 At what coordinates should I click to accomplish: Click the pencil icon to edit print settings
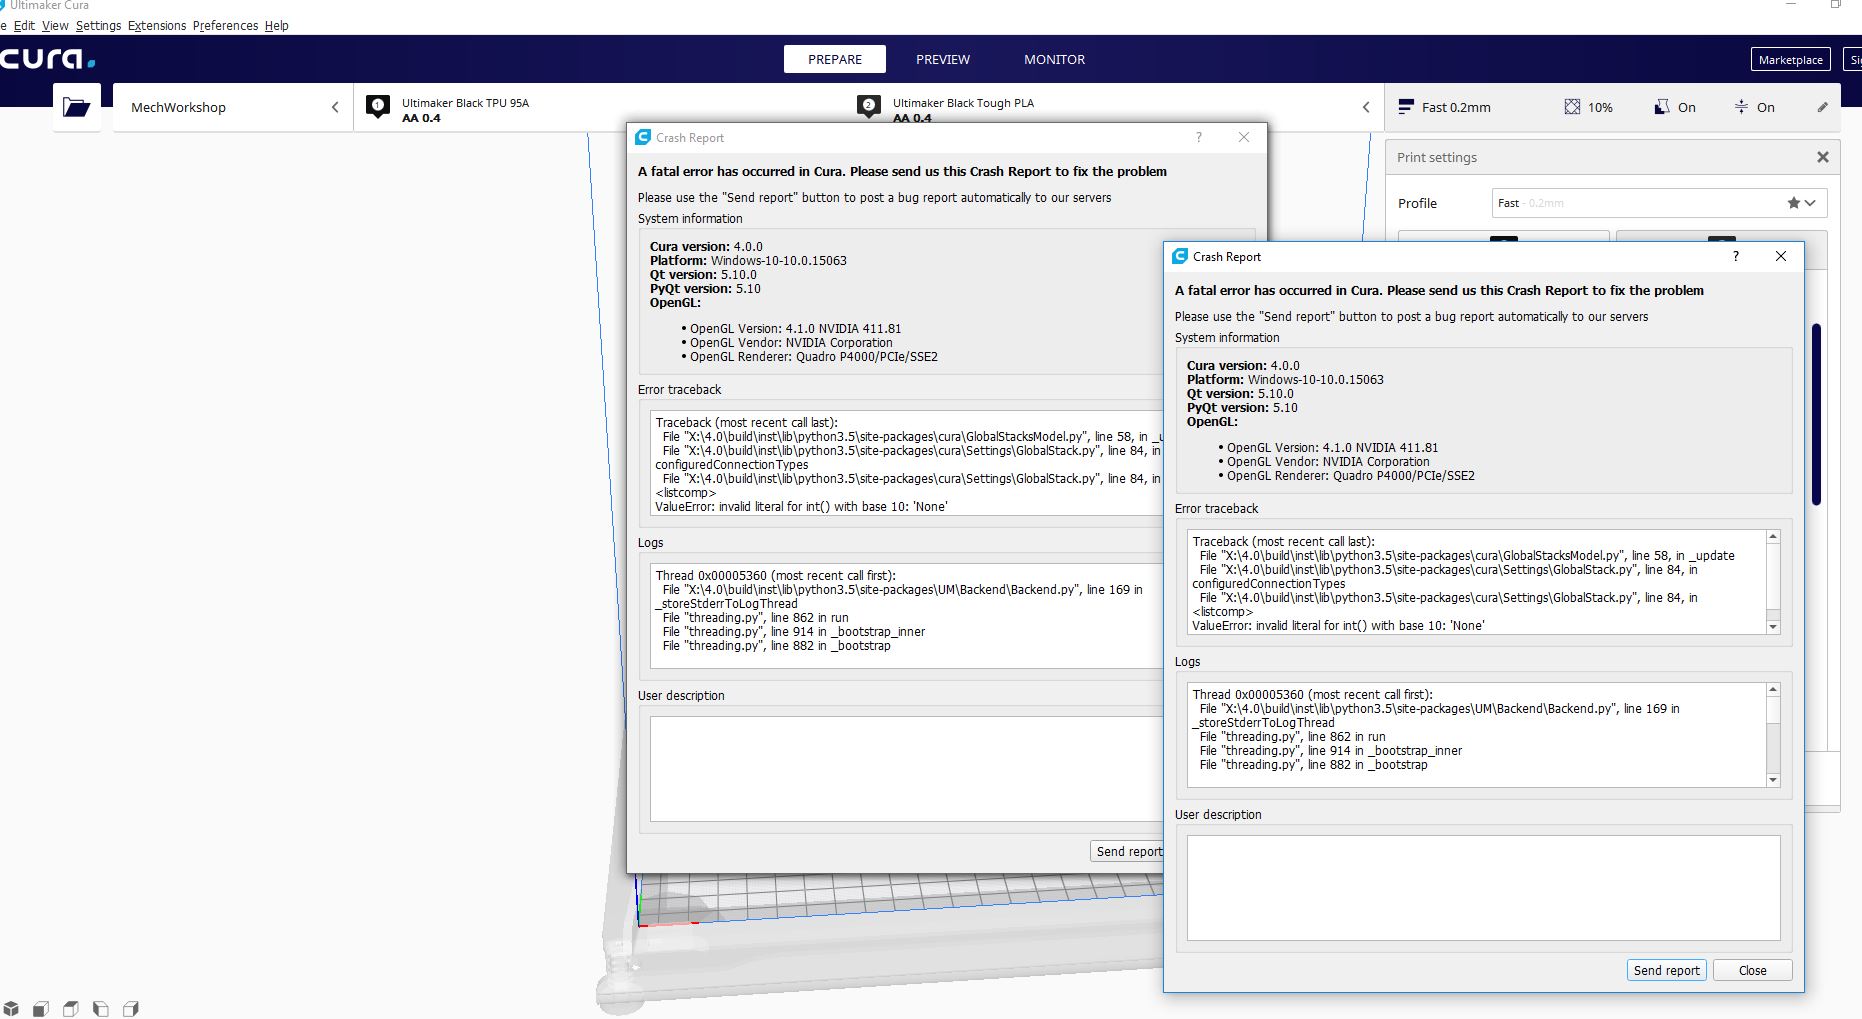click(x=1822, y=106)
